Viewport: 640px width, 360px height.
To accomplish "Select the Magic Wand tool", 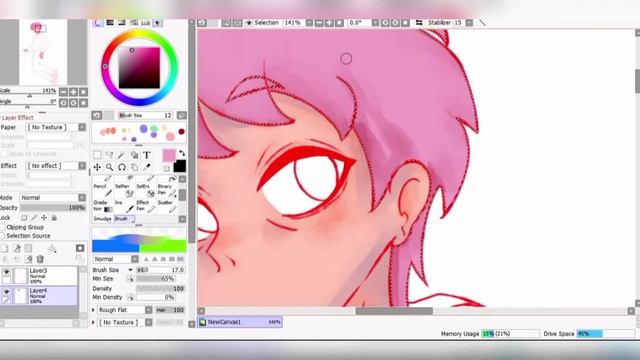I will tap(122, 155).
